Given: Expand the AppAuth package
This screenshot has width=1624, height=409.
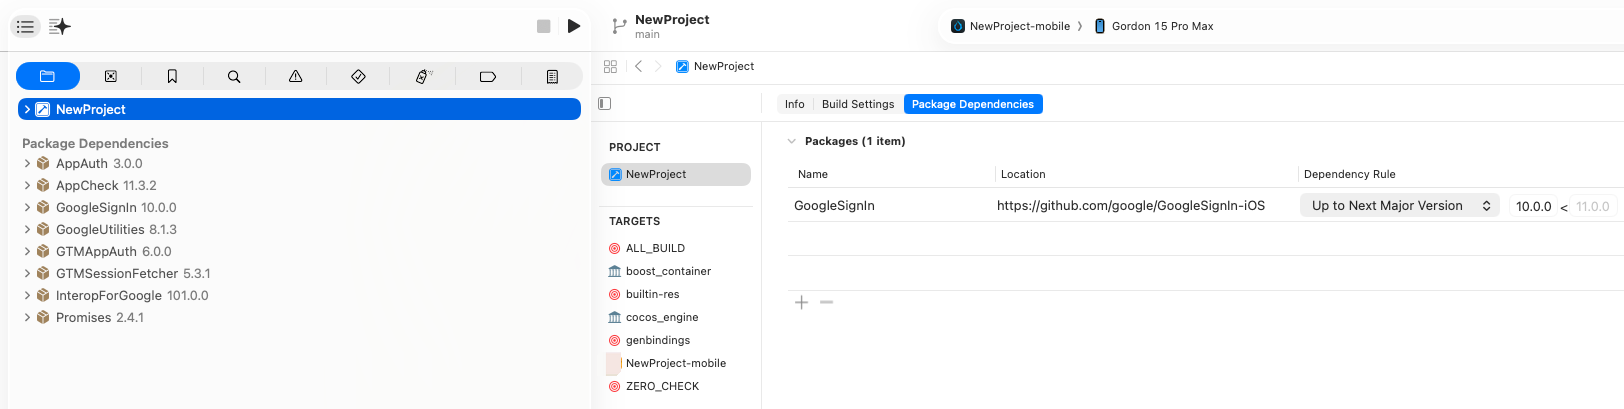Looking at the screenshot, I should click(27, 163).
